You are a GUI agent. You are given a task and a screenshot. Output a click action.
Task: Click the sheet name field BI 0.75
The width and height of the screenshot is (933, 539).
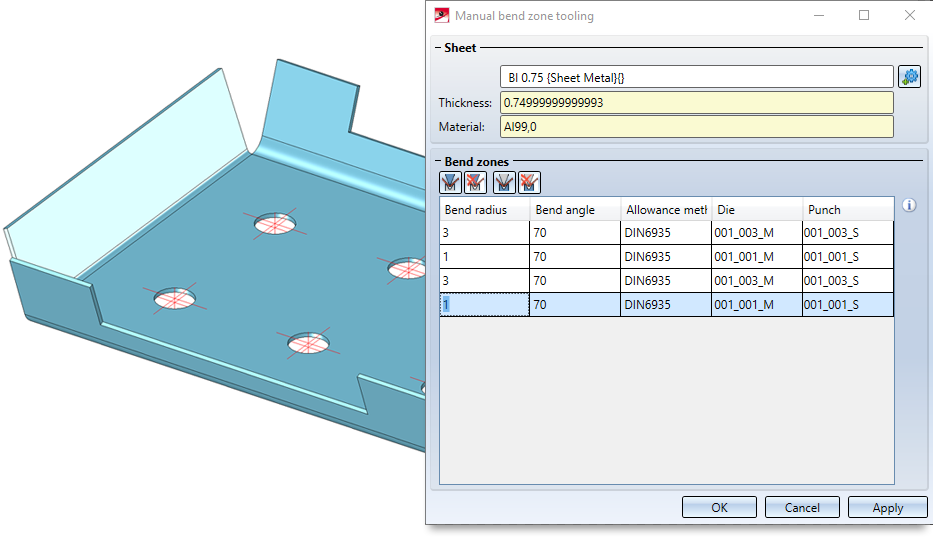pyautogui.click(x=697, y=77)
